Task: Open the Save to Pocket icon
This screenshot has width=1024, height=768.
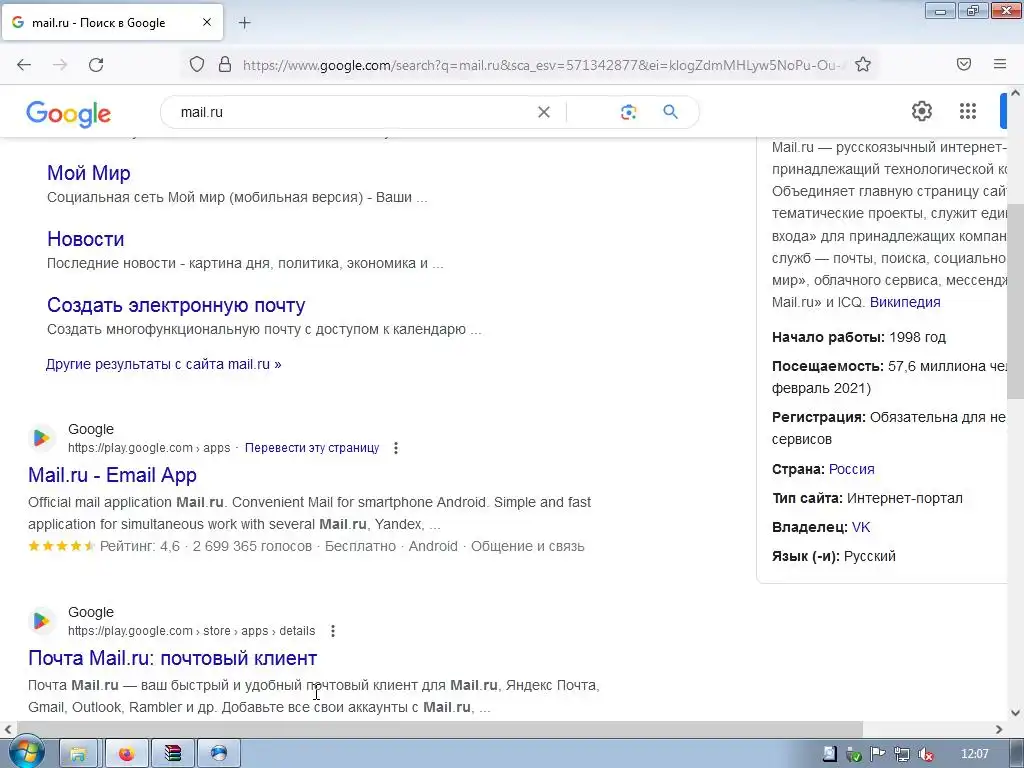Action: (x=964, y=64)
